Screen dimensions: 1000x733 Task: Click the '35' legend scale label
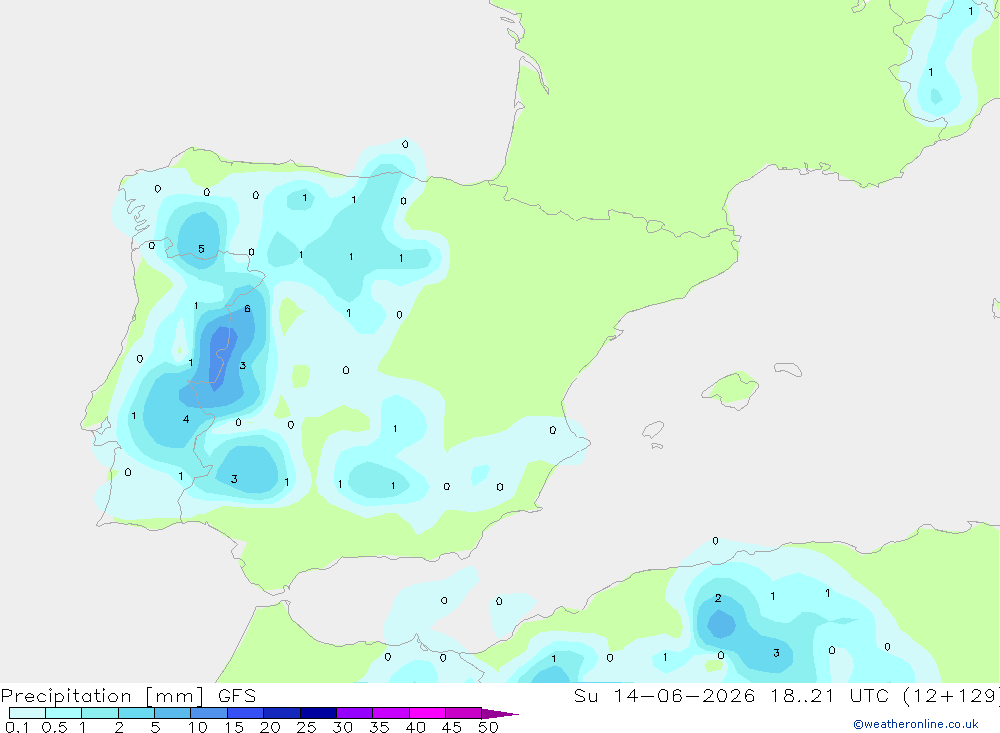[379, 727]
